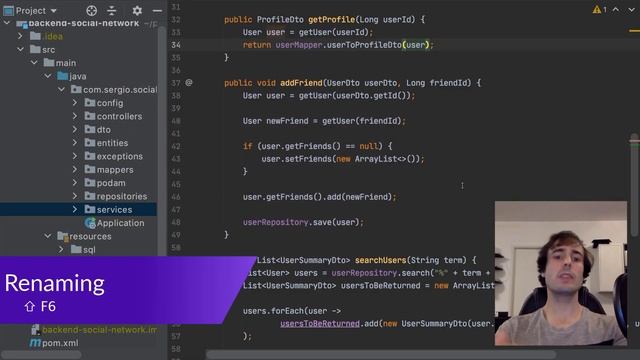Screen dimensions: 640x360
Task: Click the gutter @ icon on line 37
Action: [x=189, y=83]
